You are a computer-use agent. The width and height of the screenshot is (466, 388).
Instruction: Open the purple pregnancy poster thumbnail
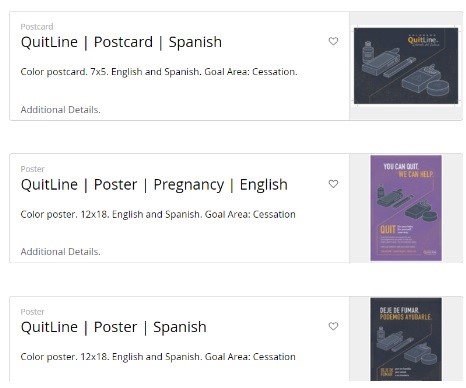(x=406, y=208)
